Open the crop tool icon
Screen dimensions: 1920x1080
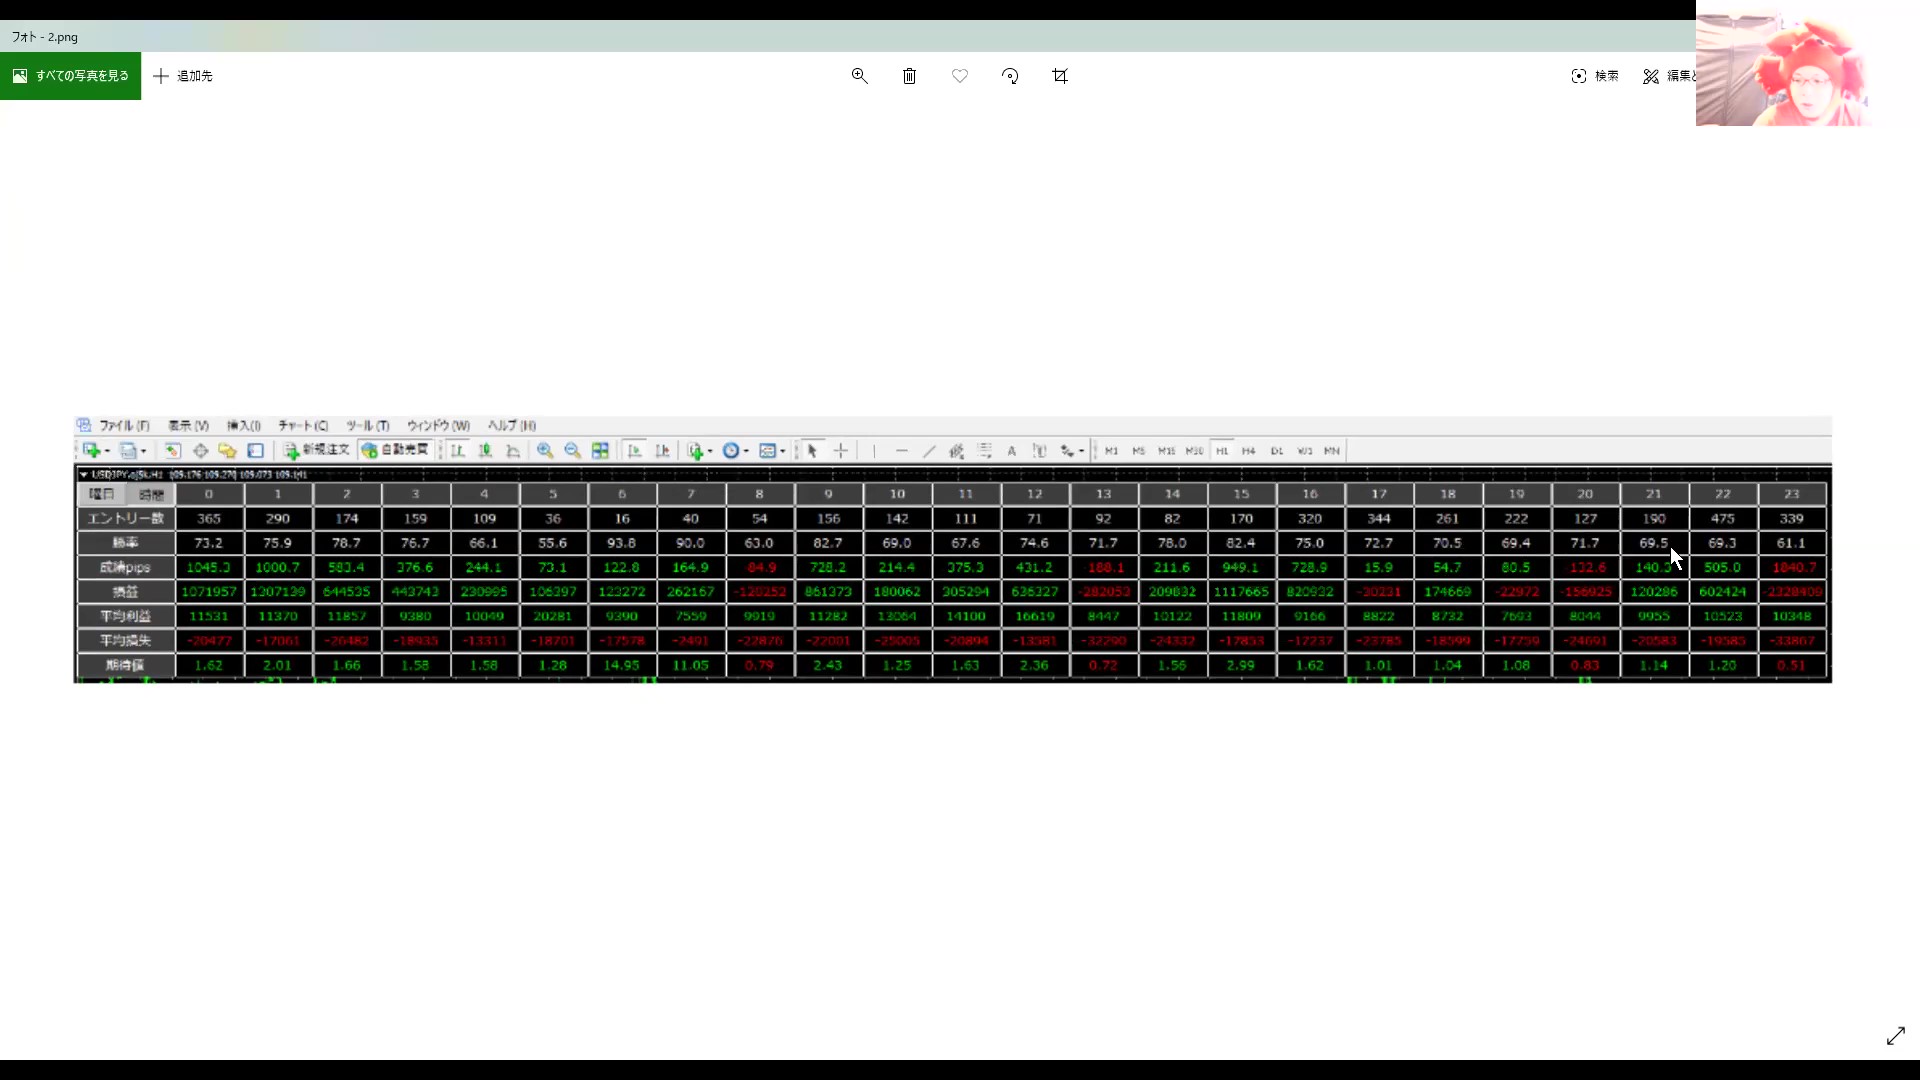coord(1060,76)
